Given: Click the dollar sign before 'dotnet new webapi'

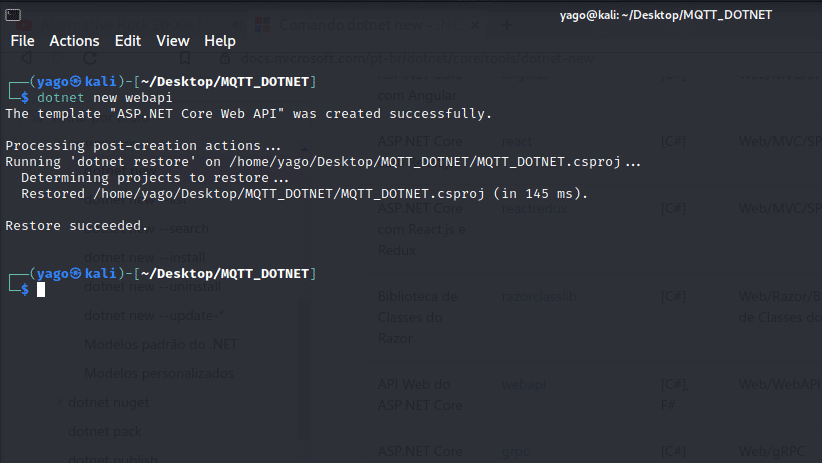Looking at the screenshot, I should pos(25,98).
